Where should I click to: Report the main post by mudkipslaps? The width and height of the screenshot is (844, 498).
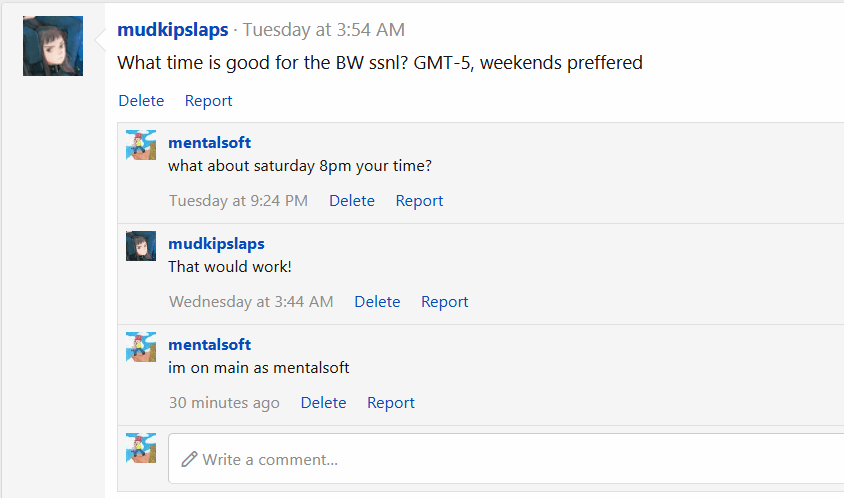208,100
